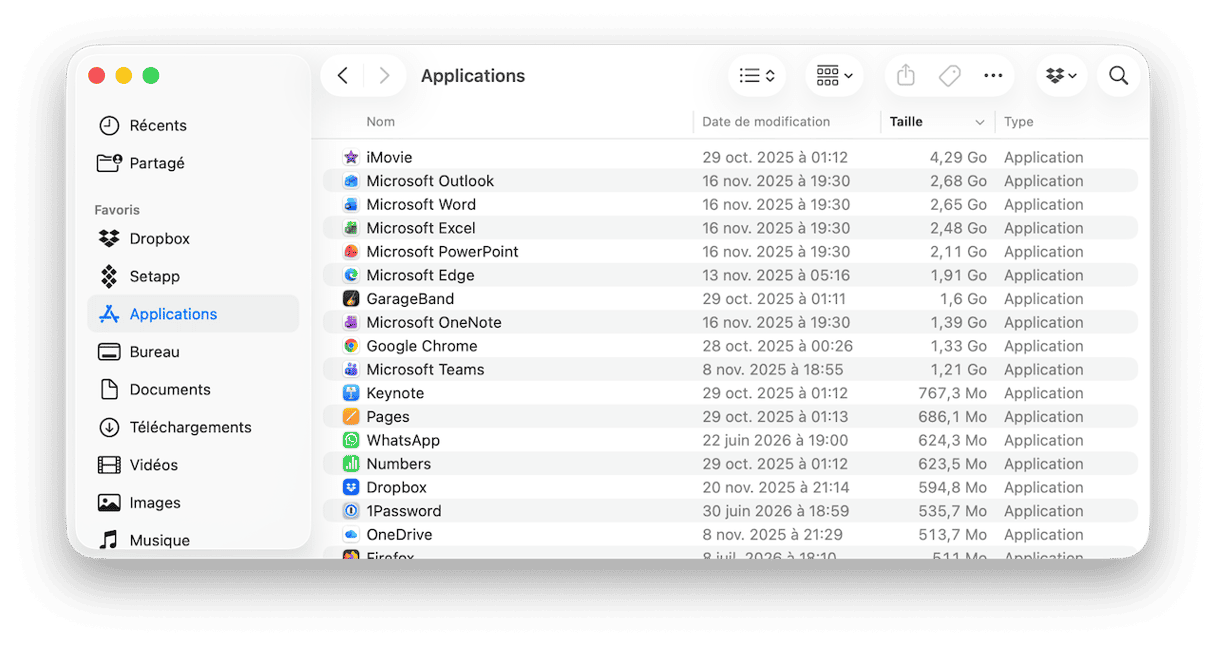Viewport: 1216px width, 646px height.
Task: Click the Microsoft Outlook app icon
Action: coord(351,181)
